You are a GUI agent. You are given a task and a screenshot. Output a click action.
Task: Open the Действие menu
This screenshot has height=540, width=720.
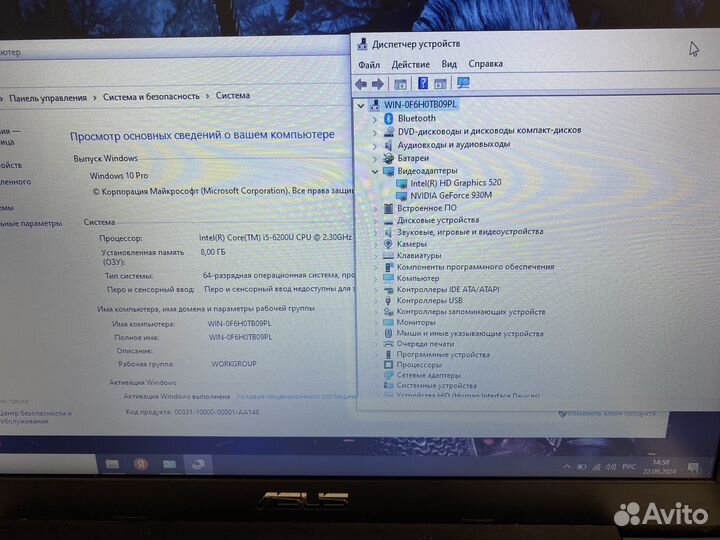(411, 64)
